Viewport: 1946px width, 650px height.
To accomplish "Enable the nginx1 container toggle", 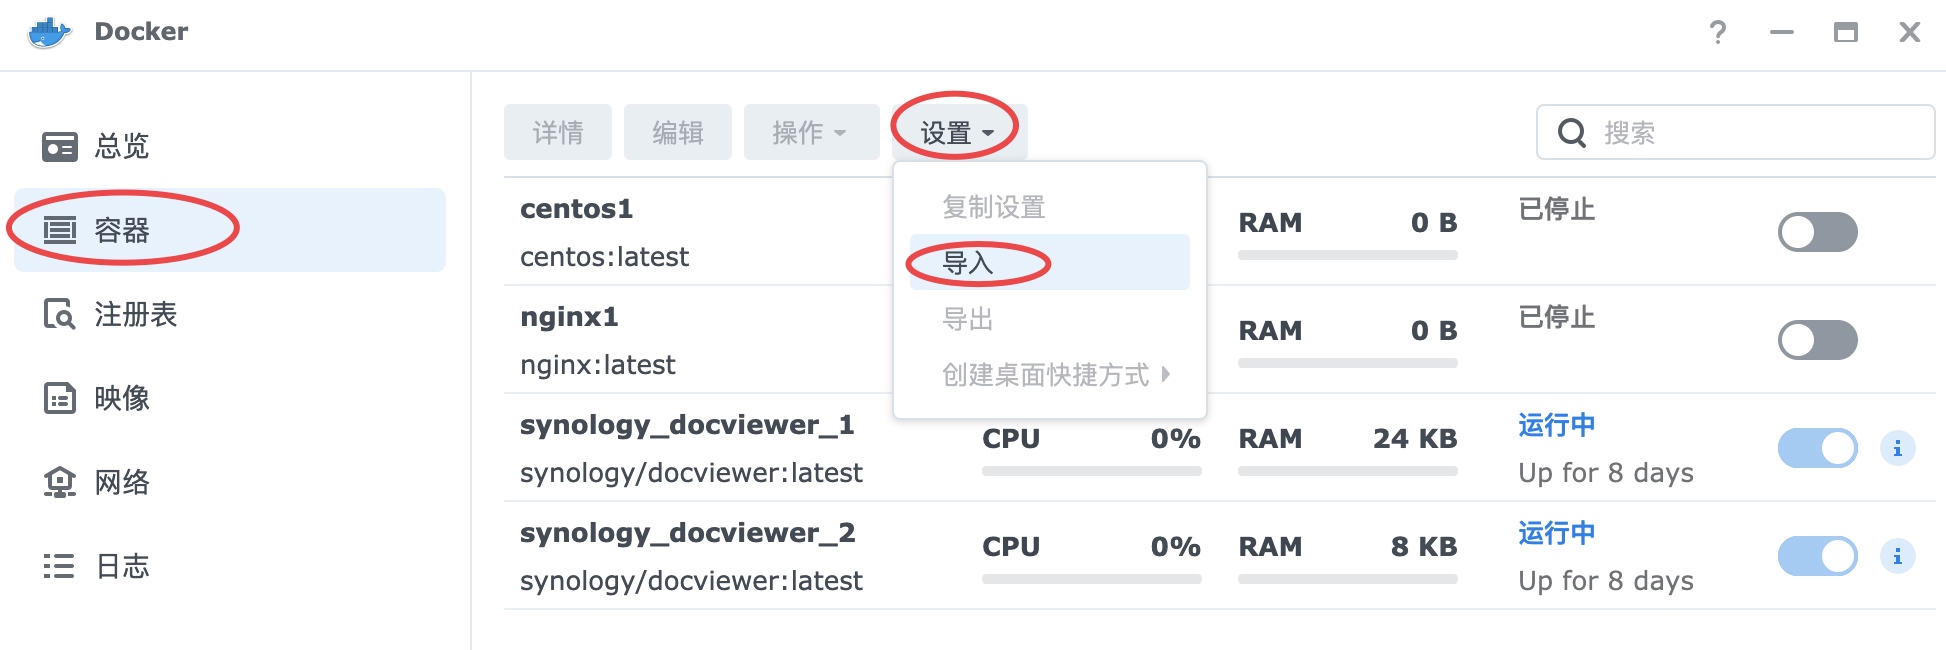I will (x=1817, y=341).
